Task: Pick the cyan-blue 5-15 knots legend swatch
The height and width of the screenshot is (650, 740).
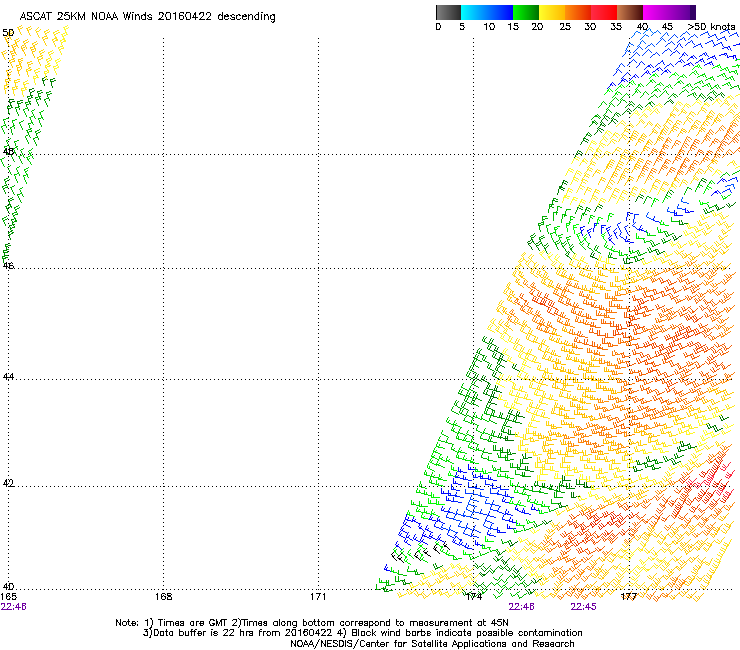Action: pyautogui.click(x=487, y=12)
